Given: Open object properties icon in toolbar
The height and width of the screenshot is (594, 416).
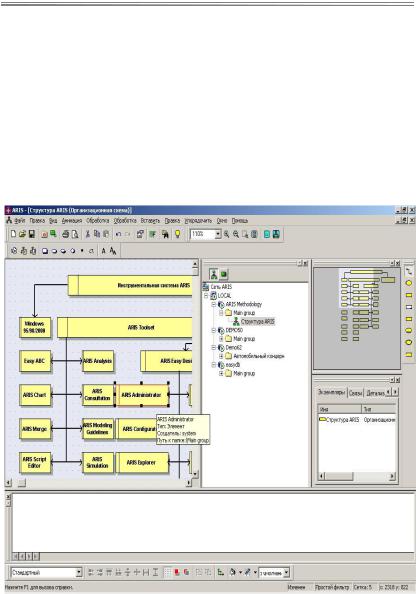Looking at the screenshot, I should pyautogui.click(x=140, y=234).
